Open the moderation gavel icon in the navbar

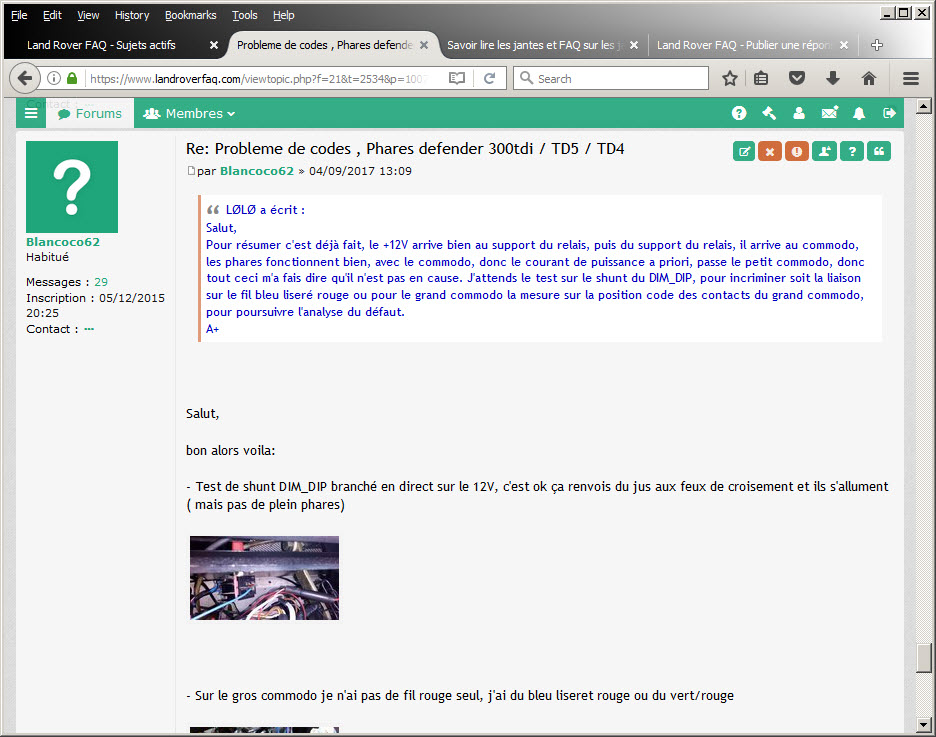coord(769,114)
